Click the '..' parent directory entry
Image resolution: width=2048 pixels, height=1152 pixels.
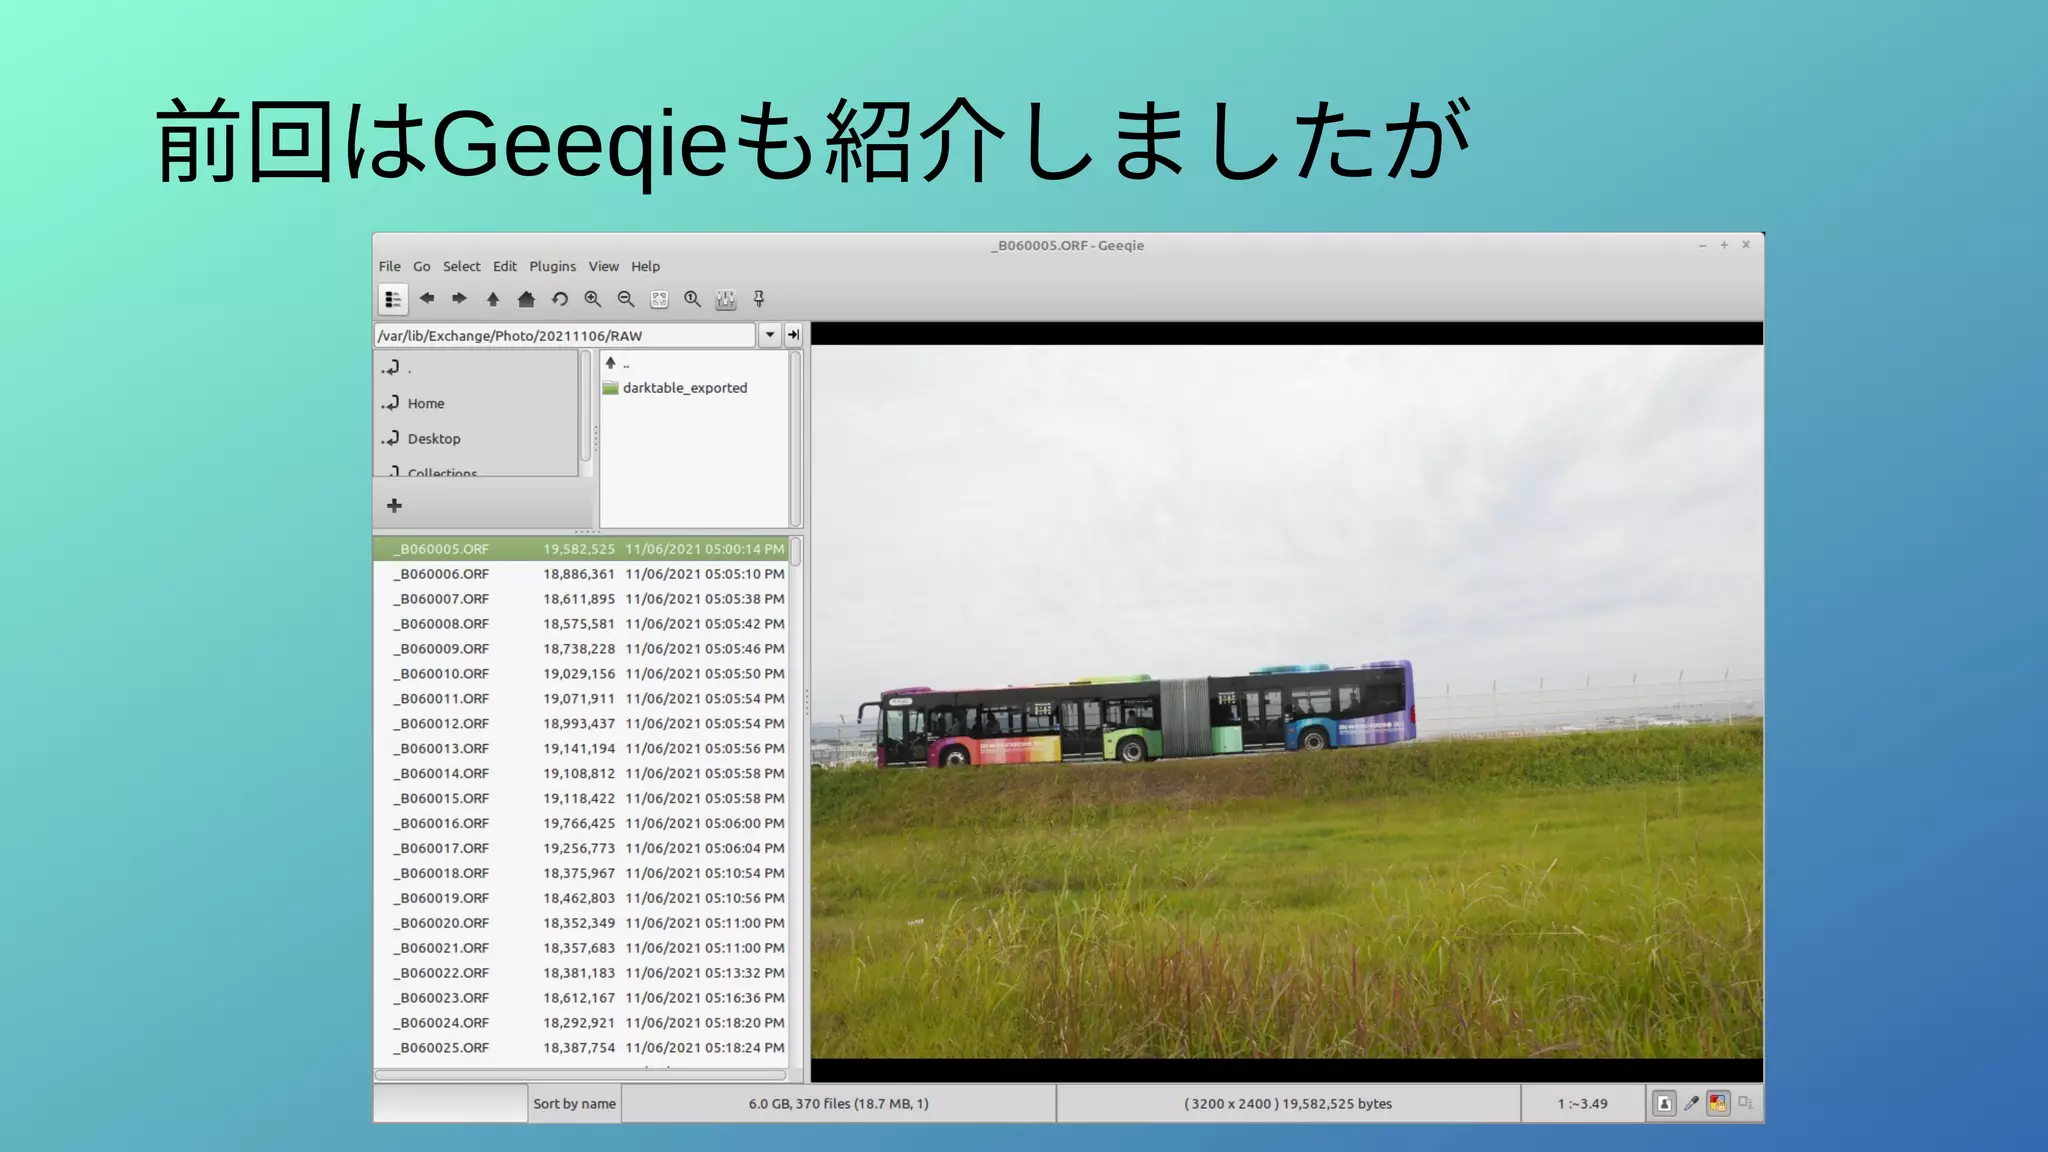[x=694, y=363]
